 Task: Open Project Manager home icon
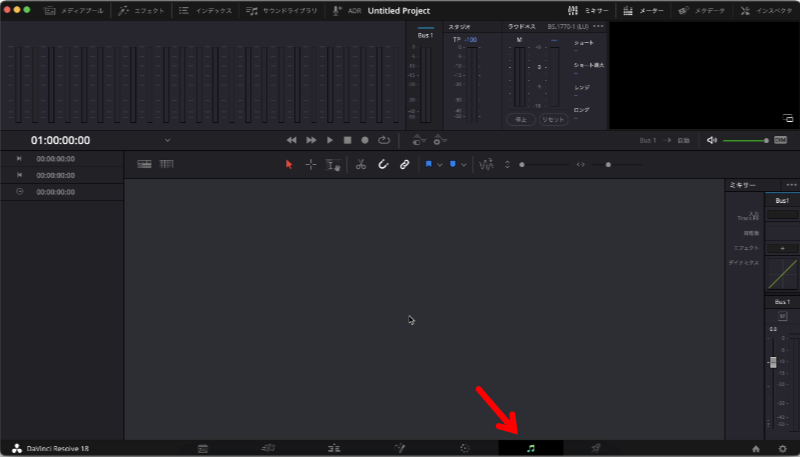coord(756,449)
